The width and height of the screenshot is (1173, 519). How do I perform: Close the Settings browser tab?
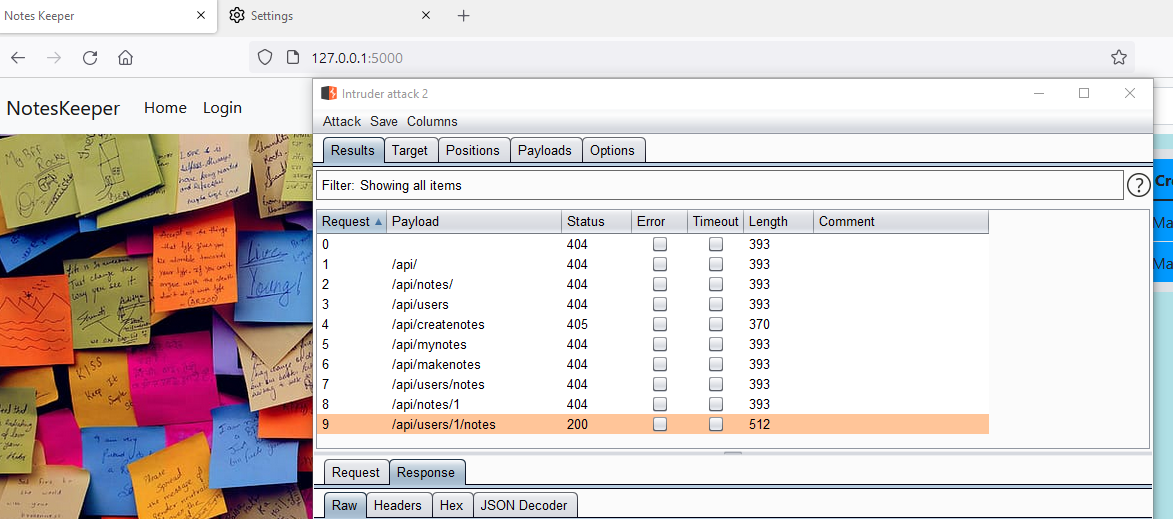tap(426, 16)
